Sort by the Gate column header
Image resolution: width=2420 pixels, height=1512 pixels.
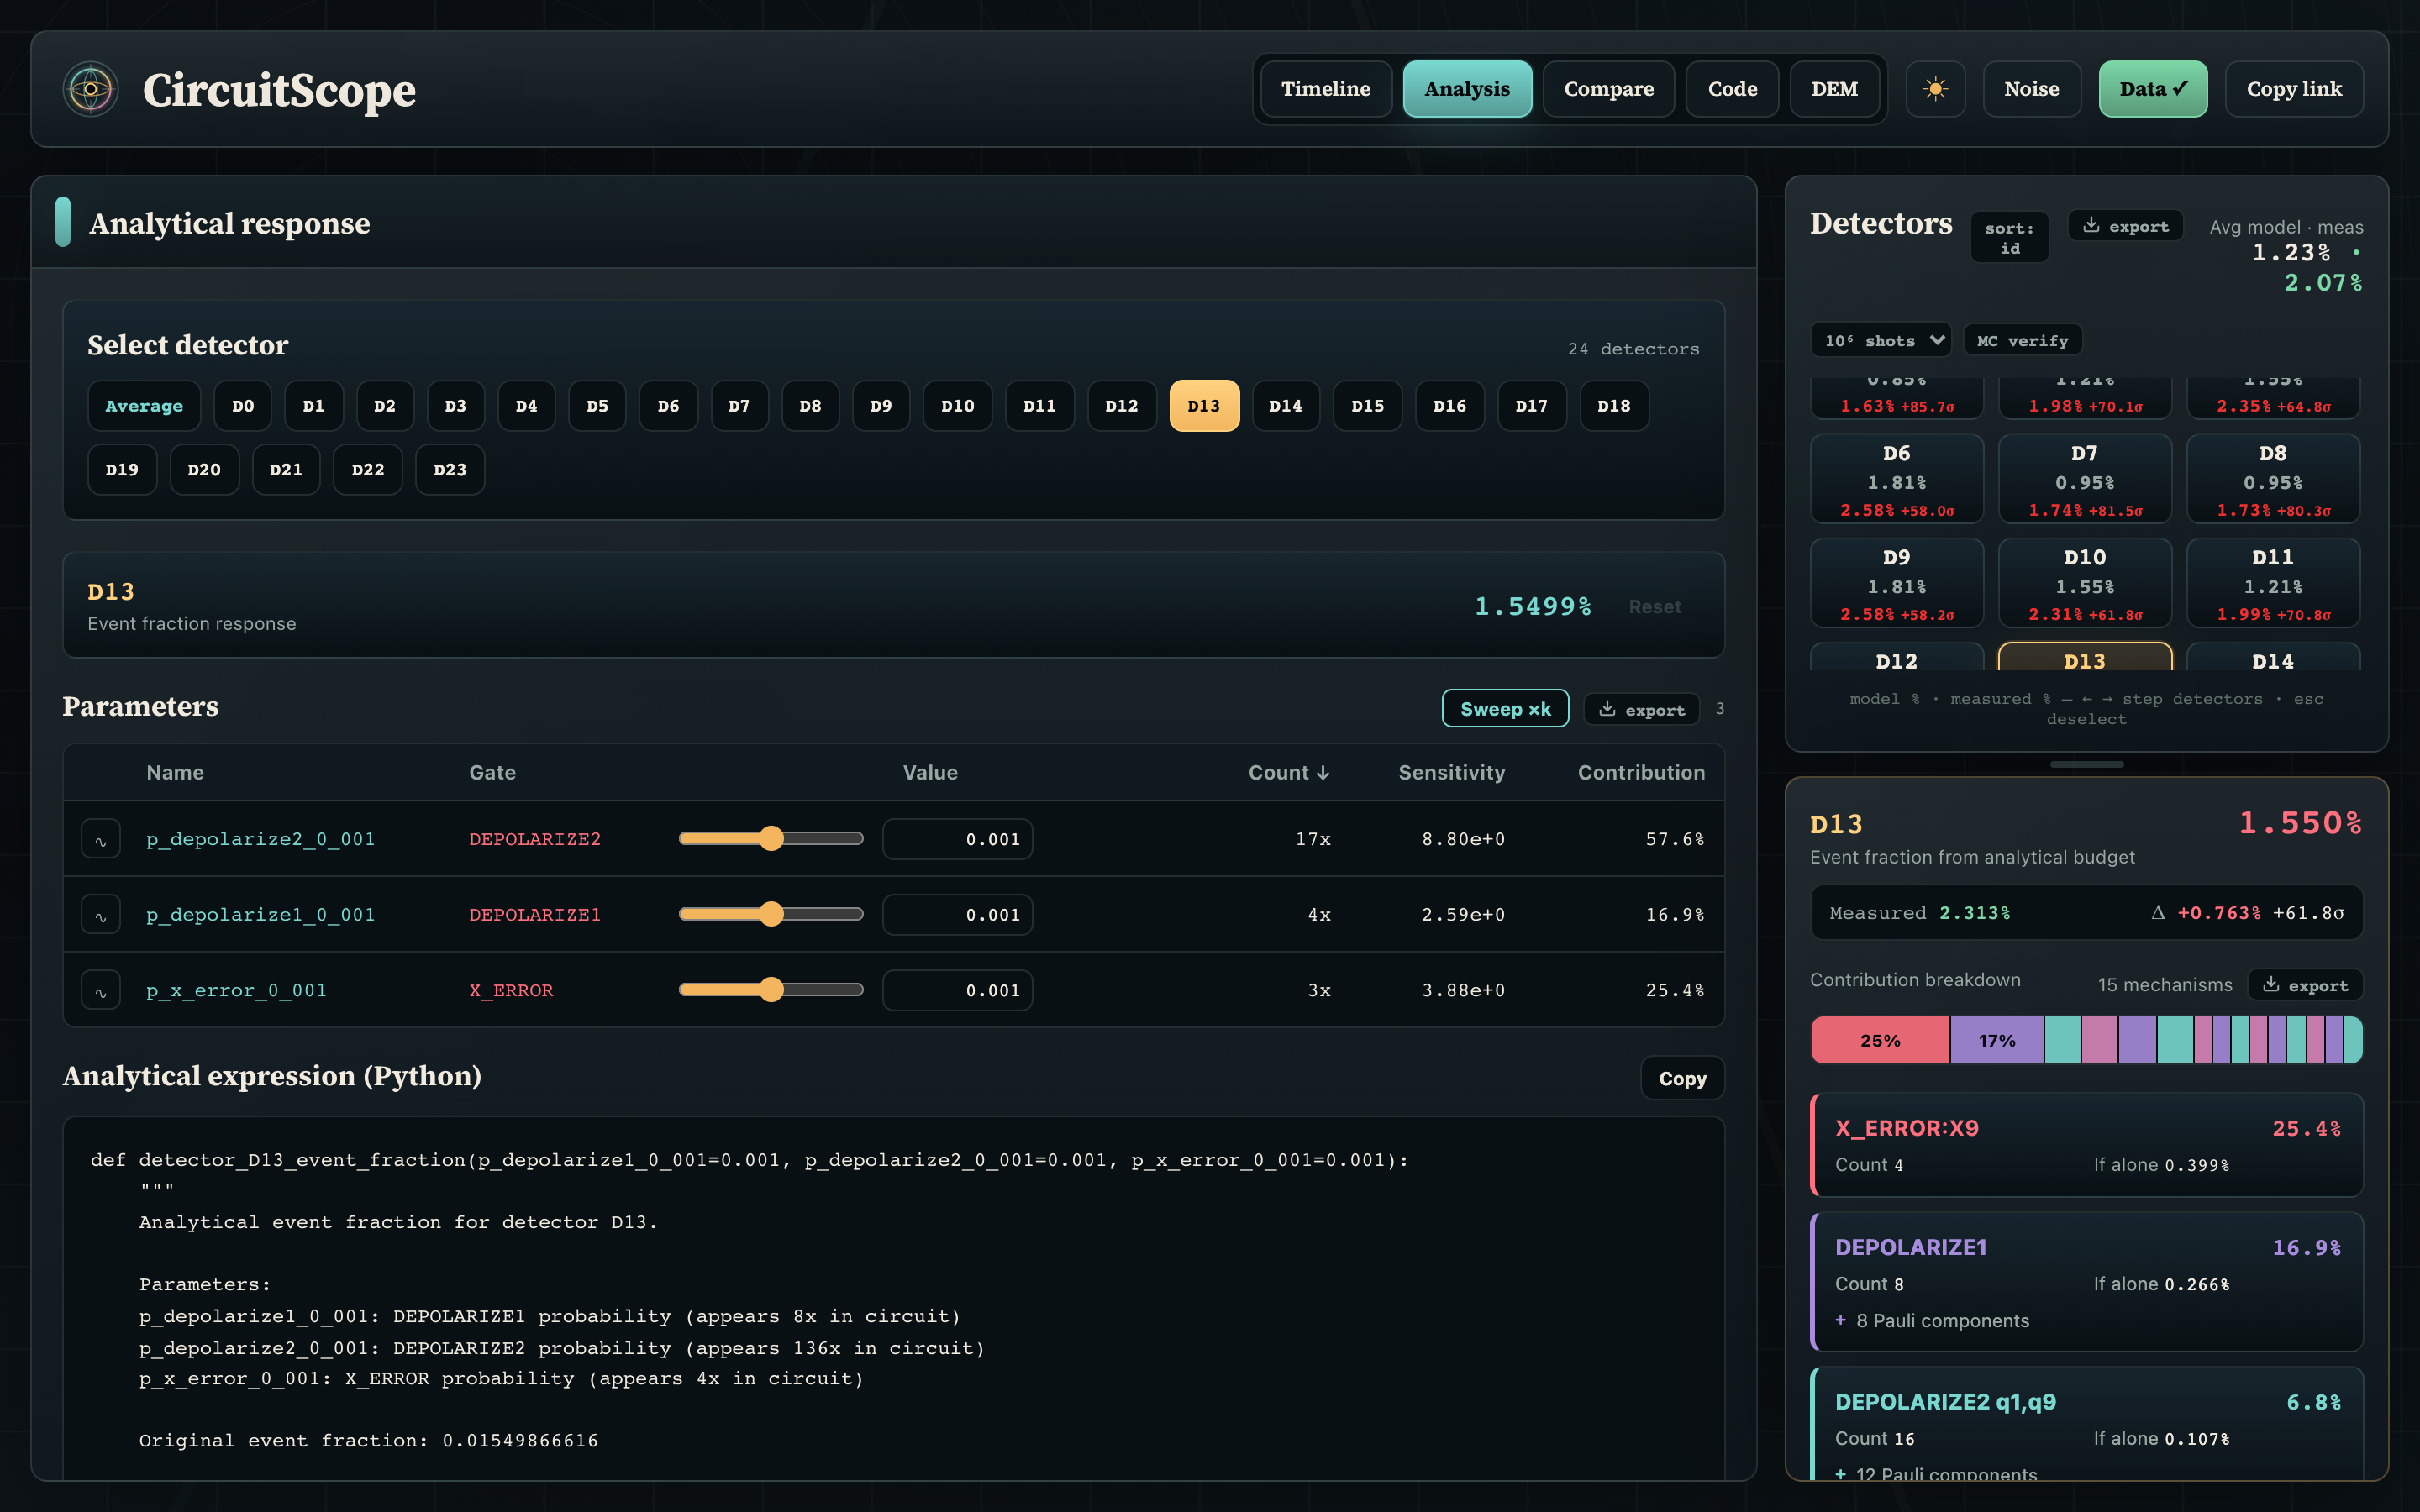(x=492, y=772)
